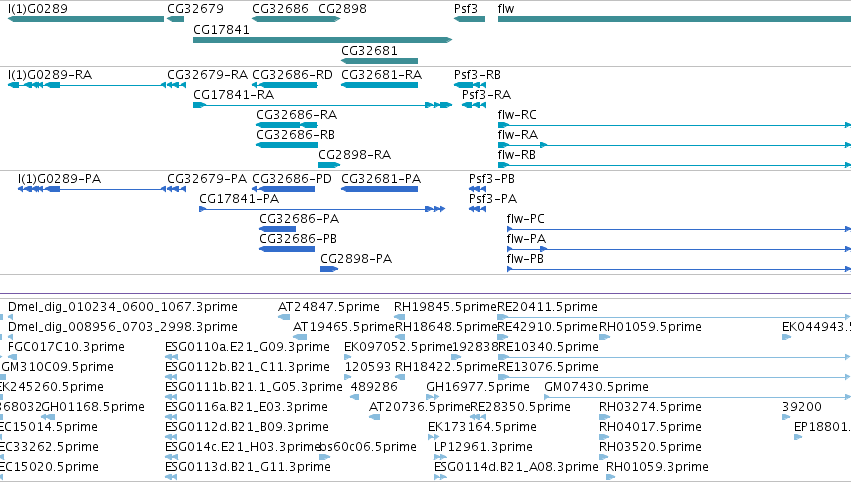The height and width of the screenshot is (482, 851).
Task: Select transcript CG32686-RA
Action: click(x=287, y=125)
